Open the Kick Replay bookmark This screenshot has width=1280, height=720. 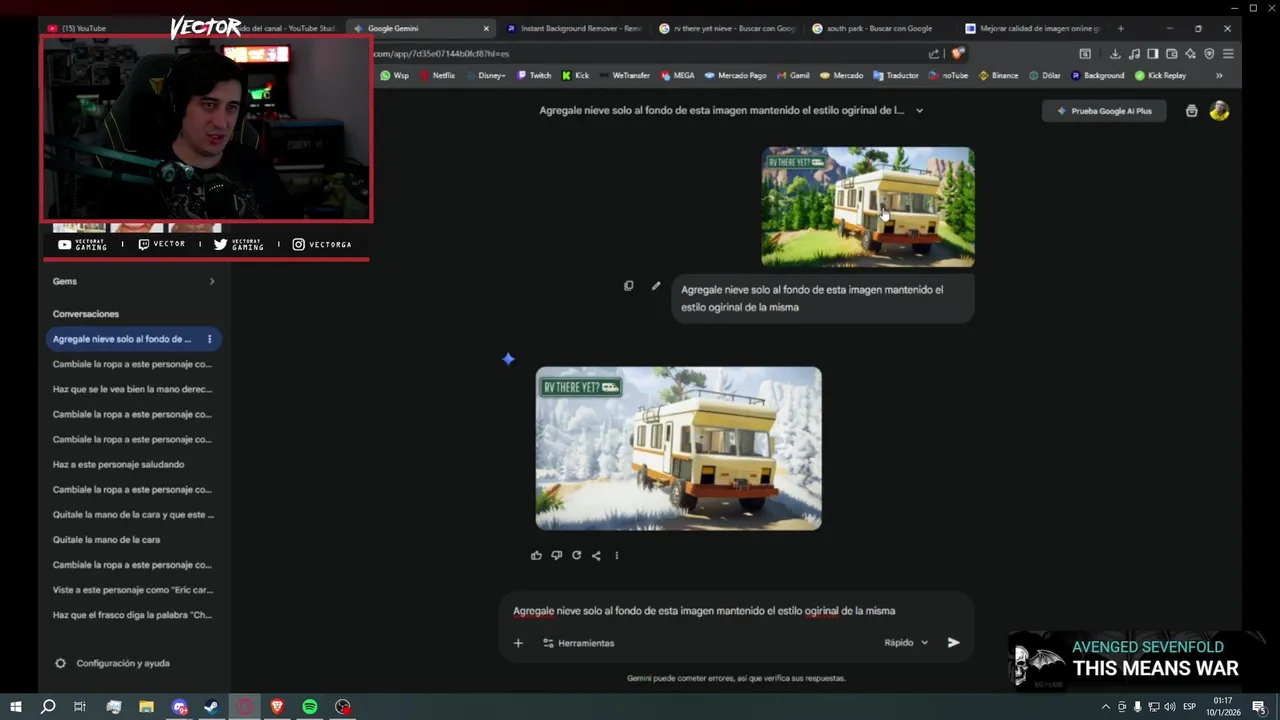click(x=1160, y=75)
